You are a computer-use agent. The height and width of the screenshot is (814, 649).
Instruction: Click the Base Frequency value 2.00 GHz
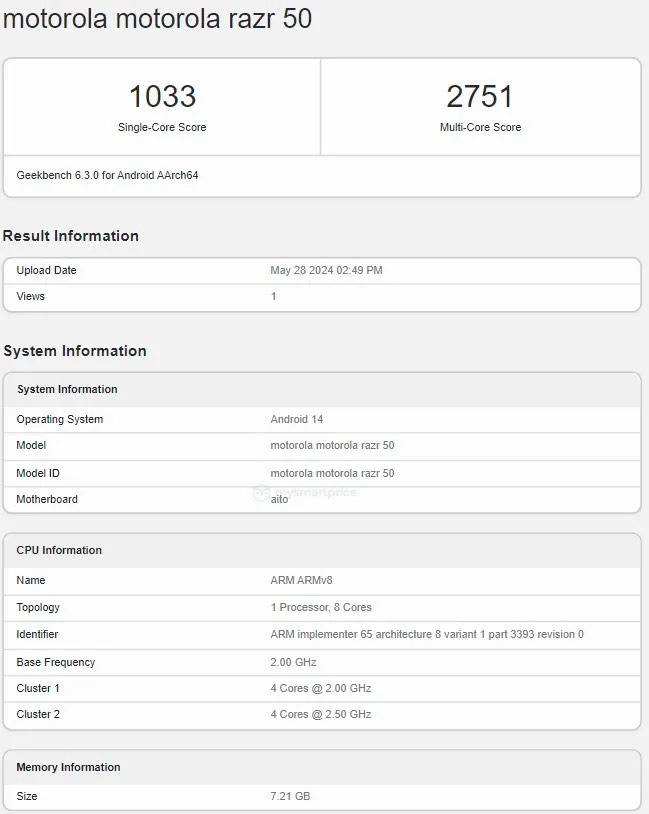[x=293, y=662]
